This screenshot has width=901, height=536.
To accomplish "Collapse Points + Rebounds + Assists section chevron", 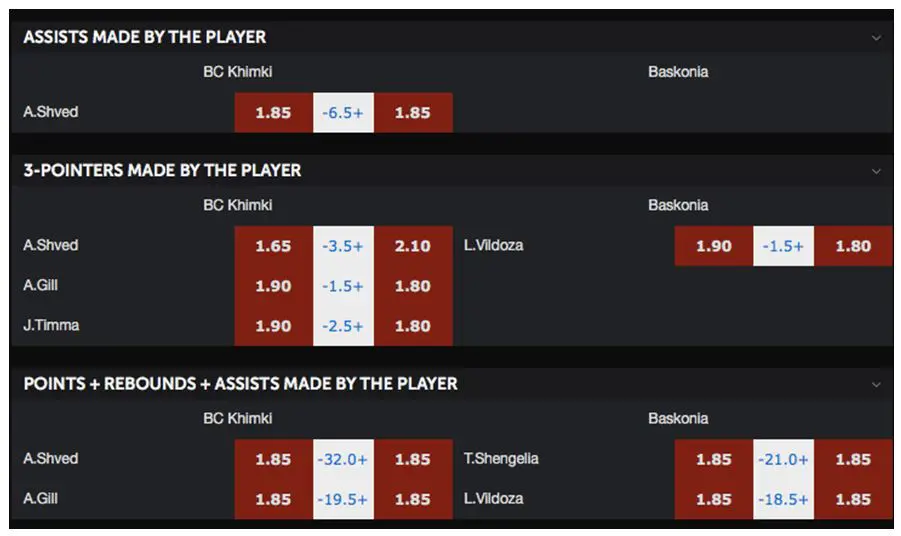I will [x=876, y=384].
